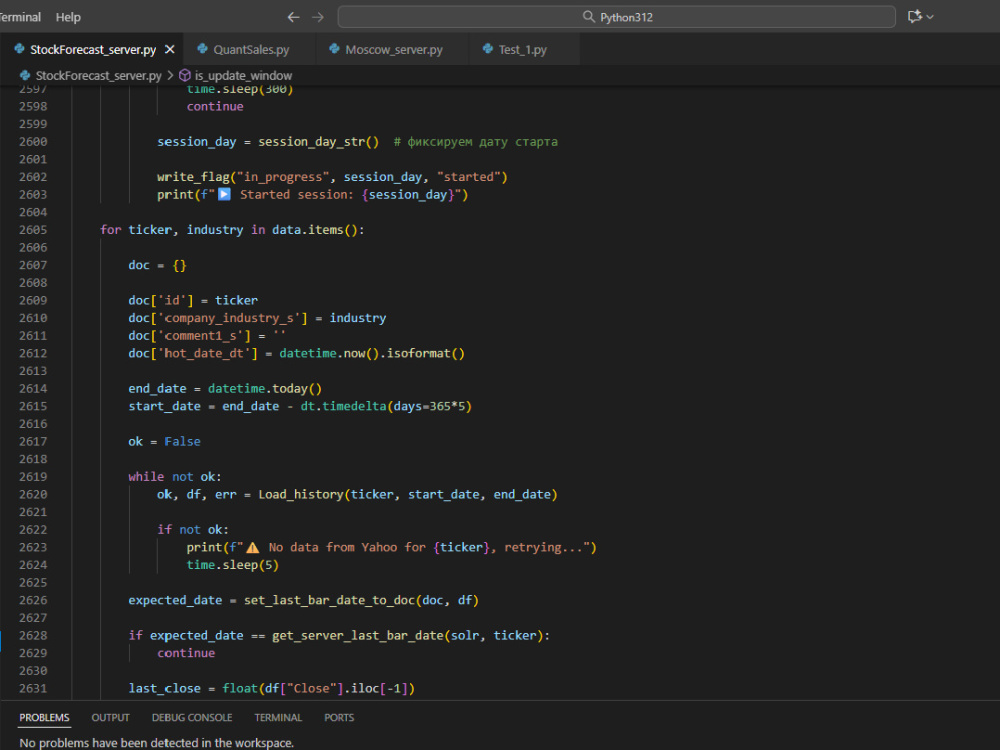Click the doc['hot_date_dt'] assignment
1000x750 pixels.
point(297,353)
